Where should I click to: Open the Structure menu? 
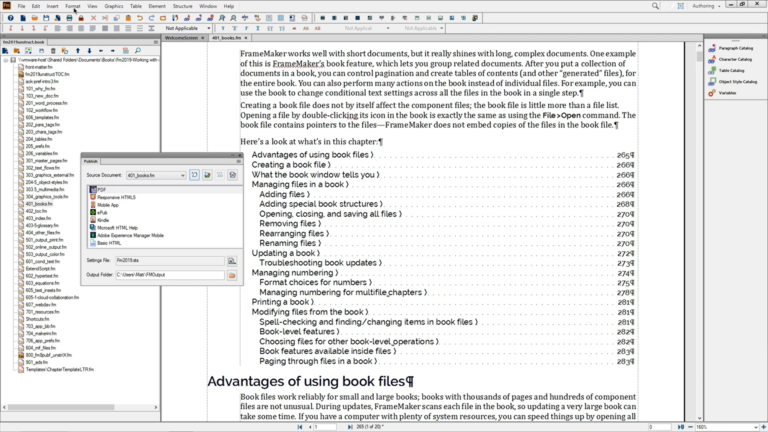(182, 6)
